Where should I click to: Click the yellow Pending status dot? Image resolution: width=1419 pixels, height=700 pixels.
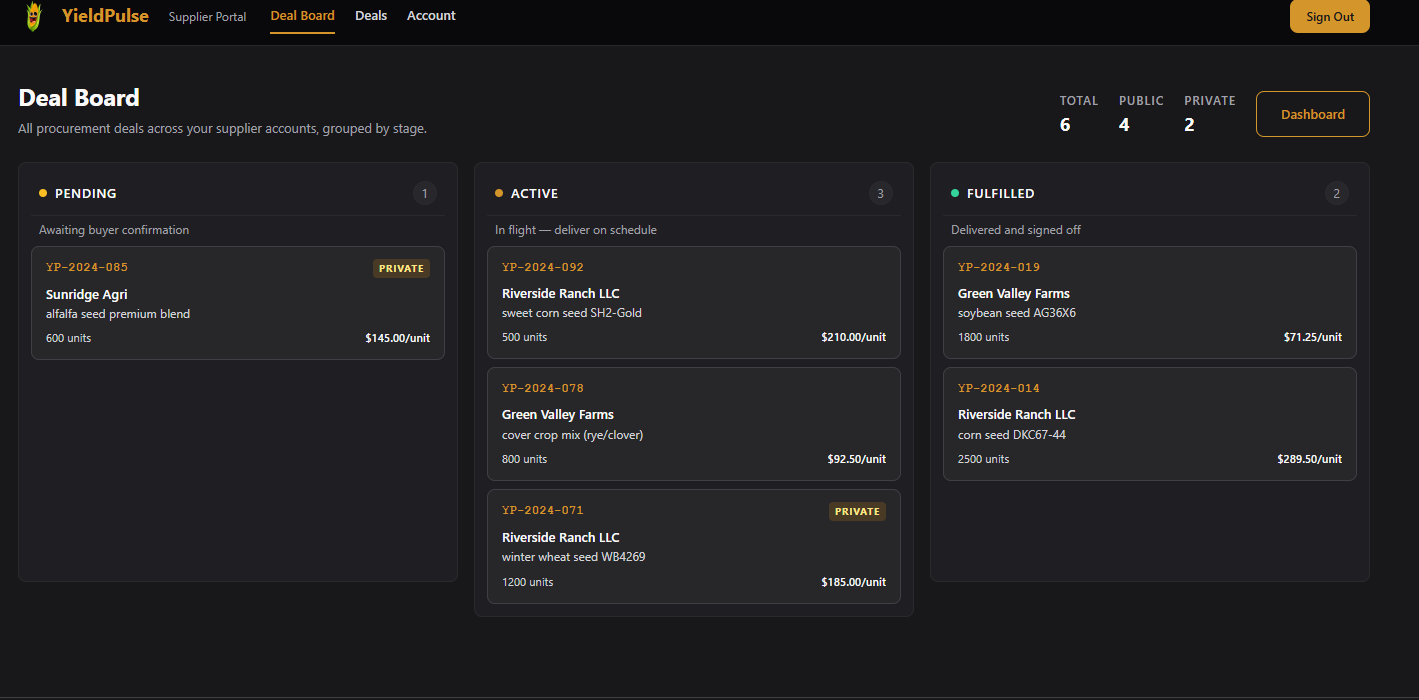43,193
